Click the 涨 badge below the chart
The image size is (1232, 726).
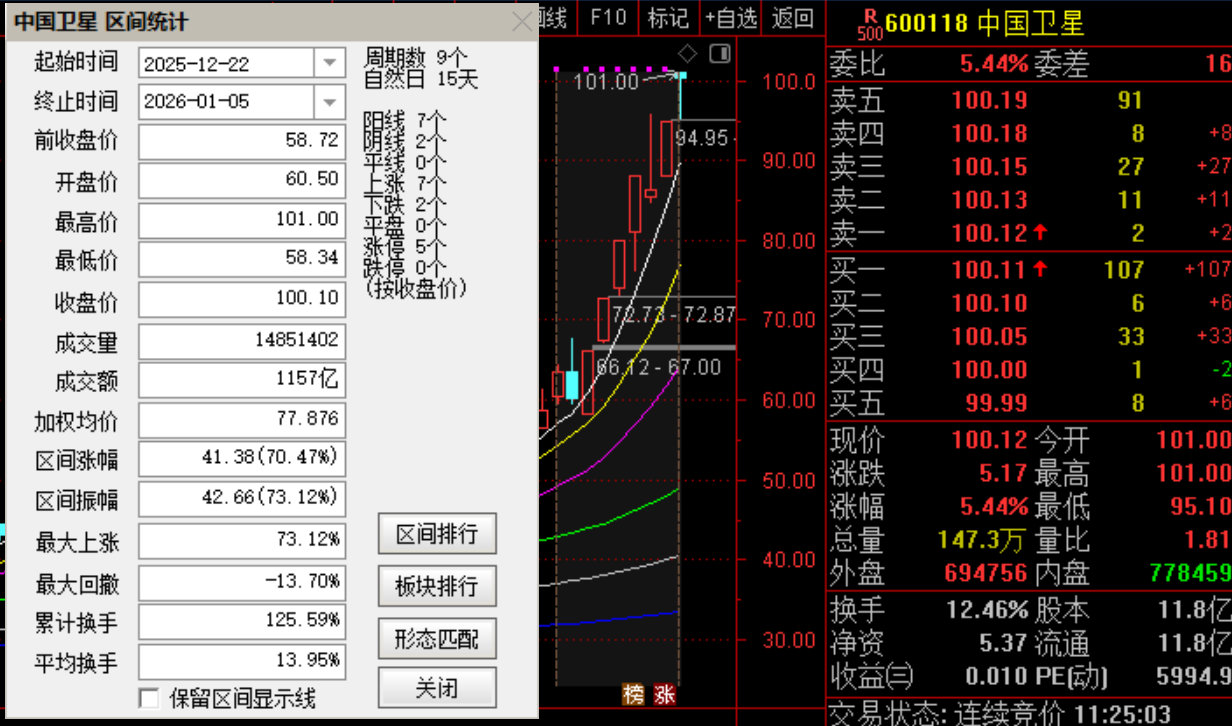pyautogui.click(x=665, y=695)
